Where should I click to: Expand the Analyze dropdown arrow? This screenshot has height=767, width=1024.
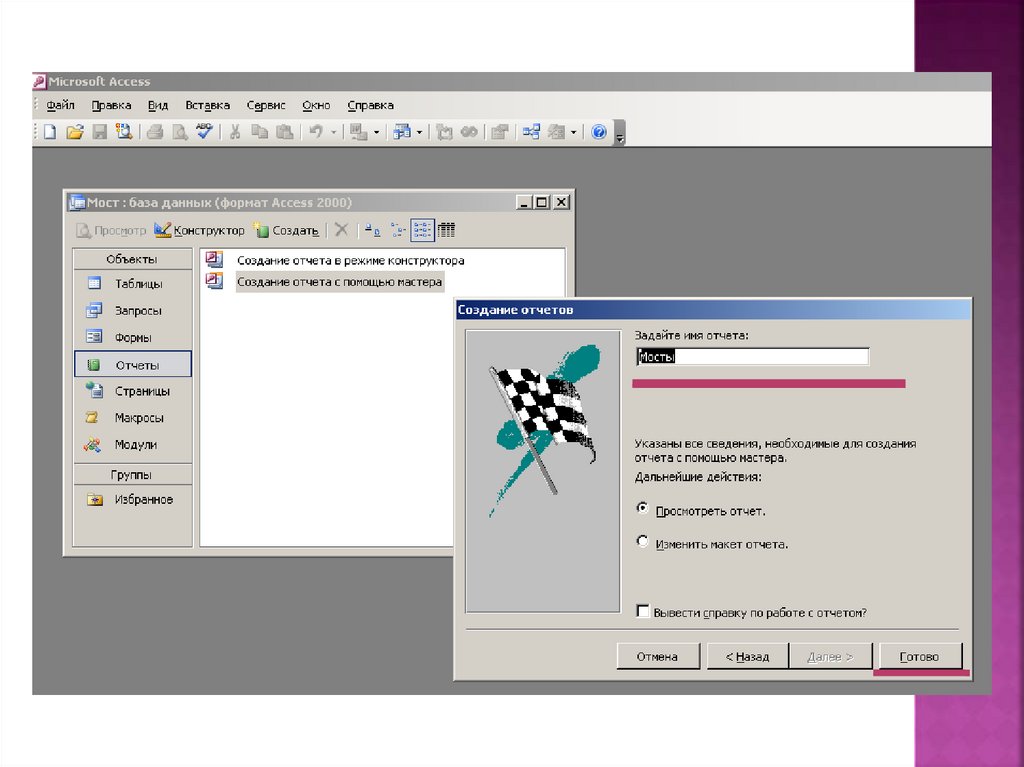[x=419, y=133]
